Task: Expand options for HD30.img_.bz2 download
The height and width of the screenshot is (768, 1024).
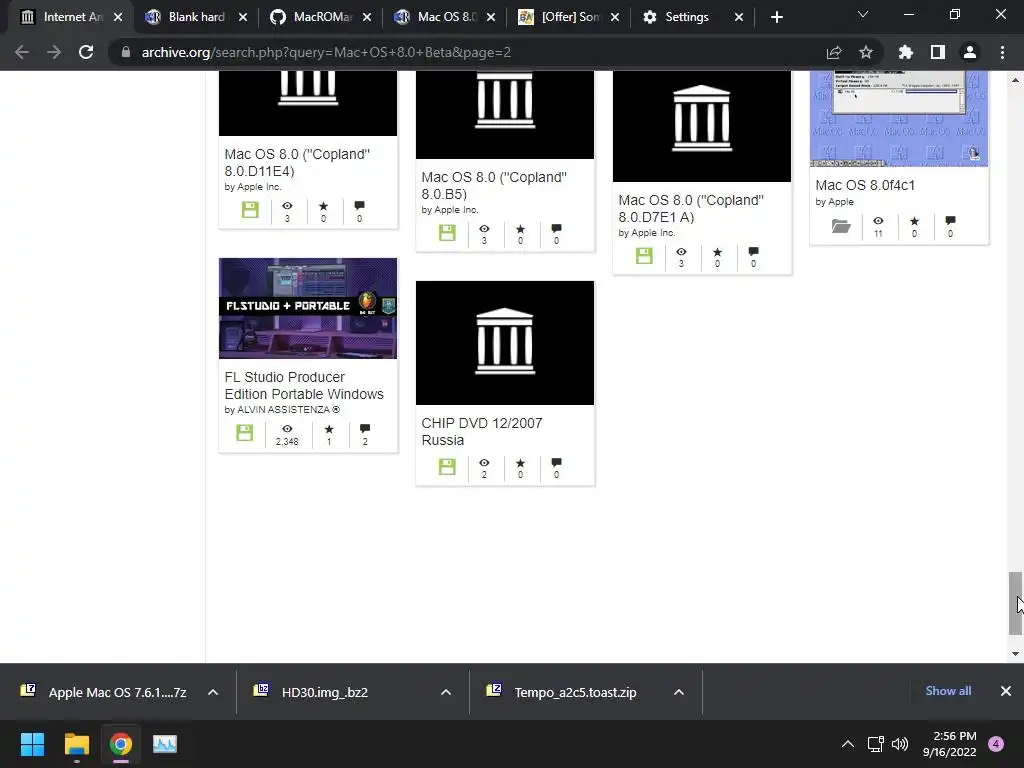Action: pos(446,692)
